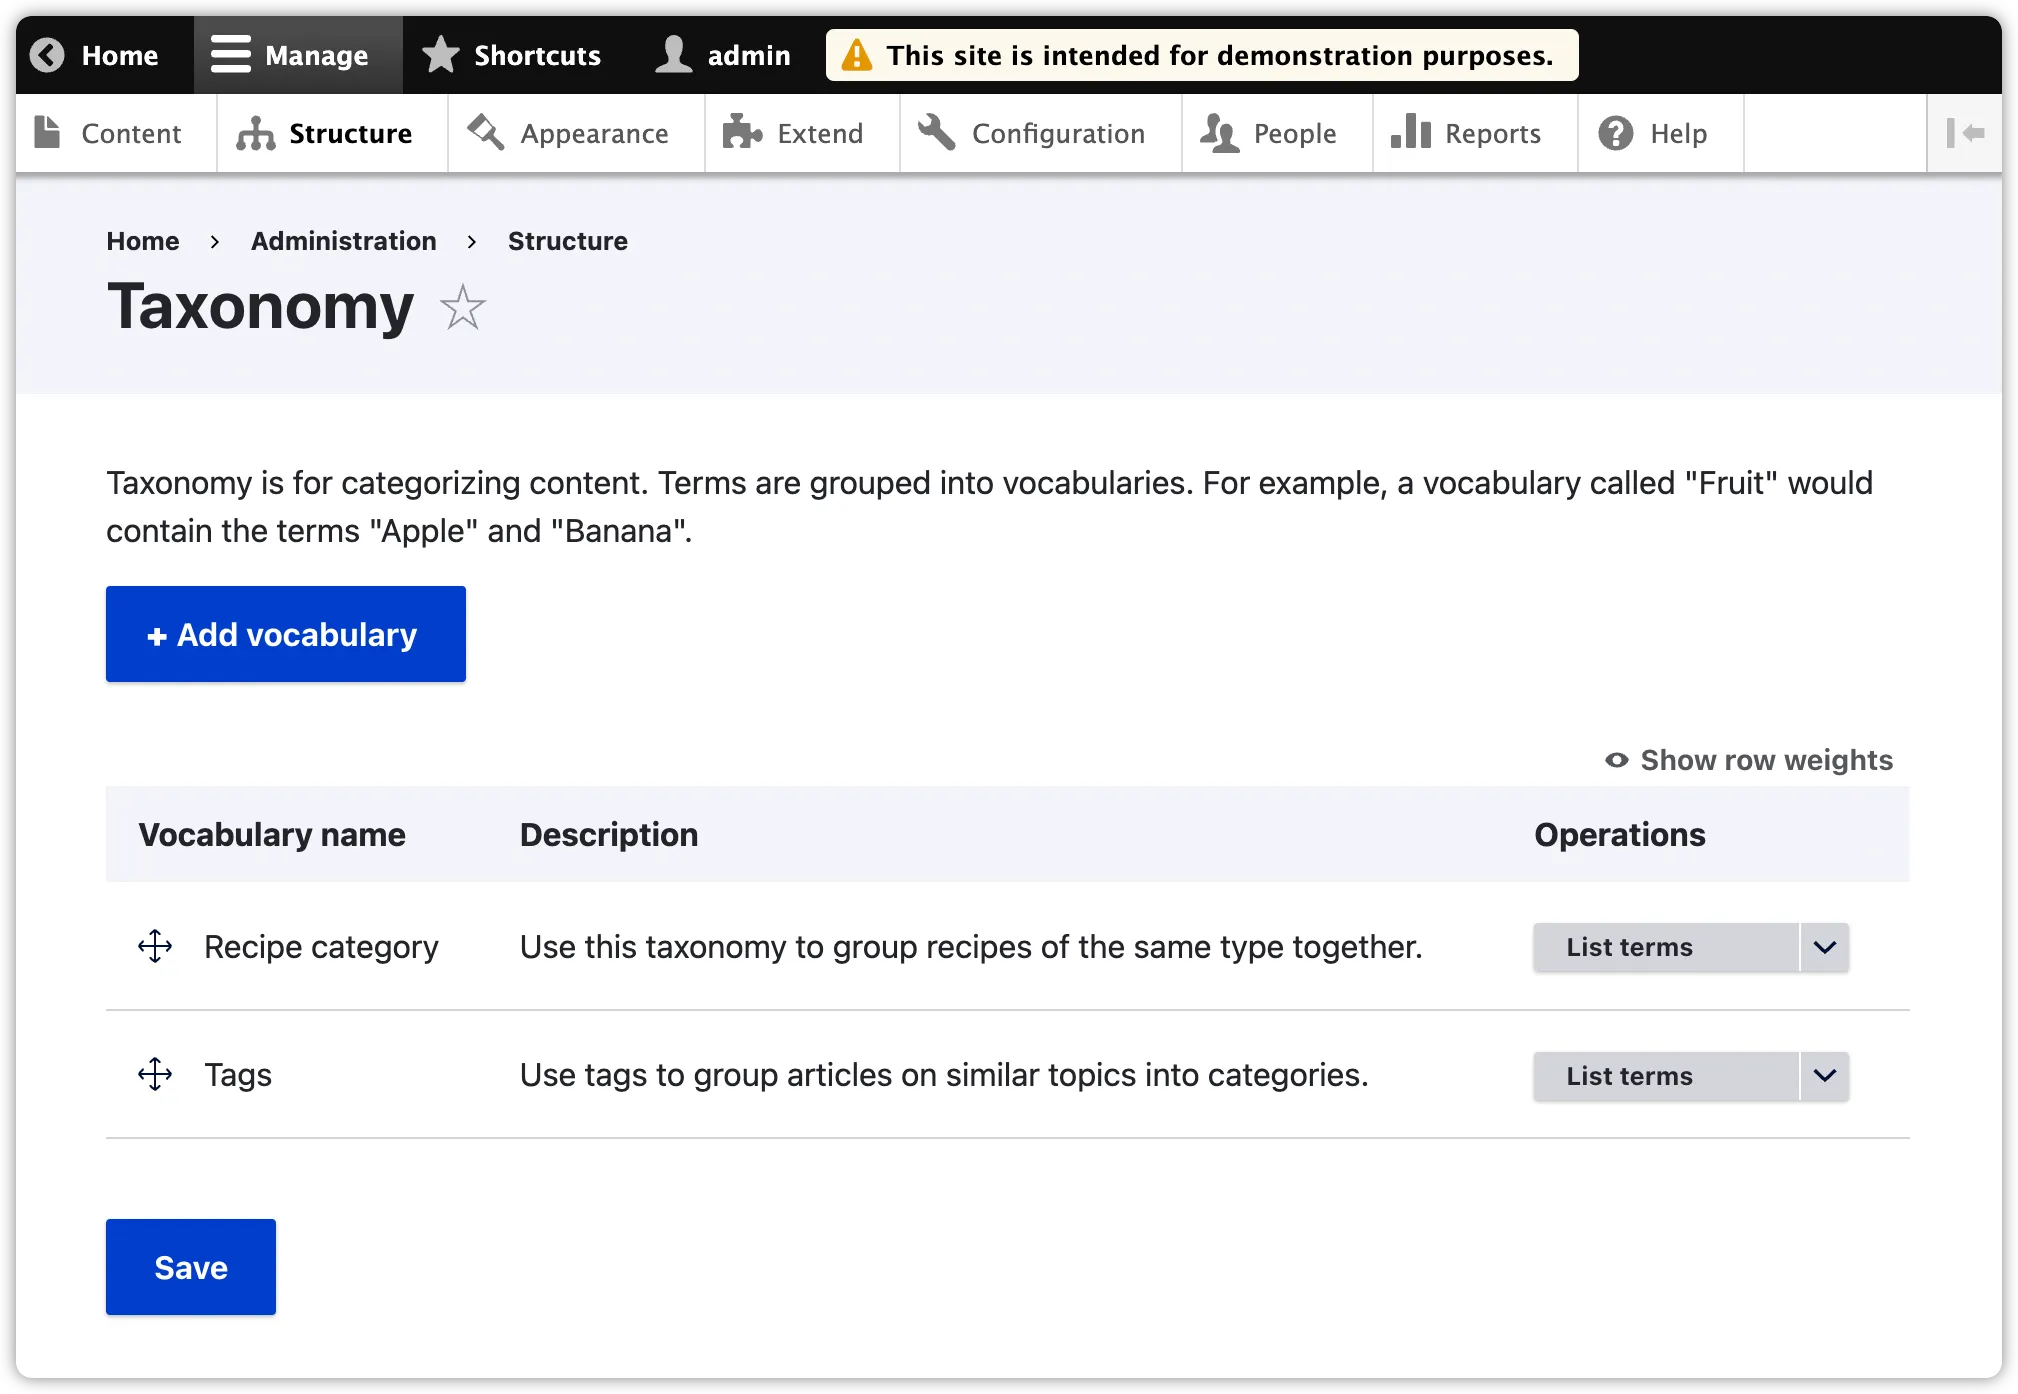Click the Configuration wrench icon
Image resolution: width=2018 pixels, height=1394 pixels.
(x=936, y=133)
